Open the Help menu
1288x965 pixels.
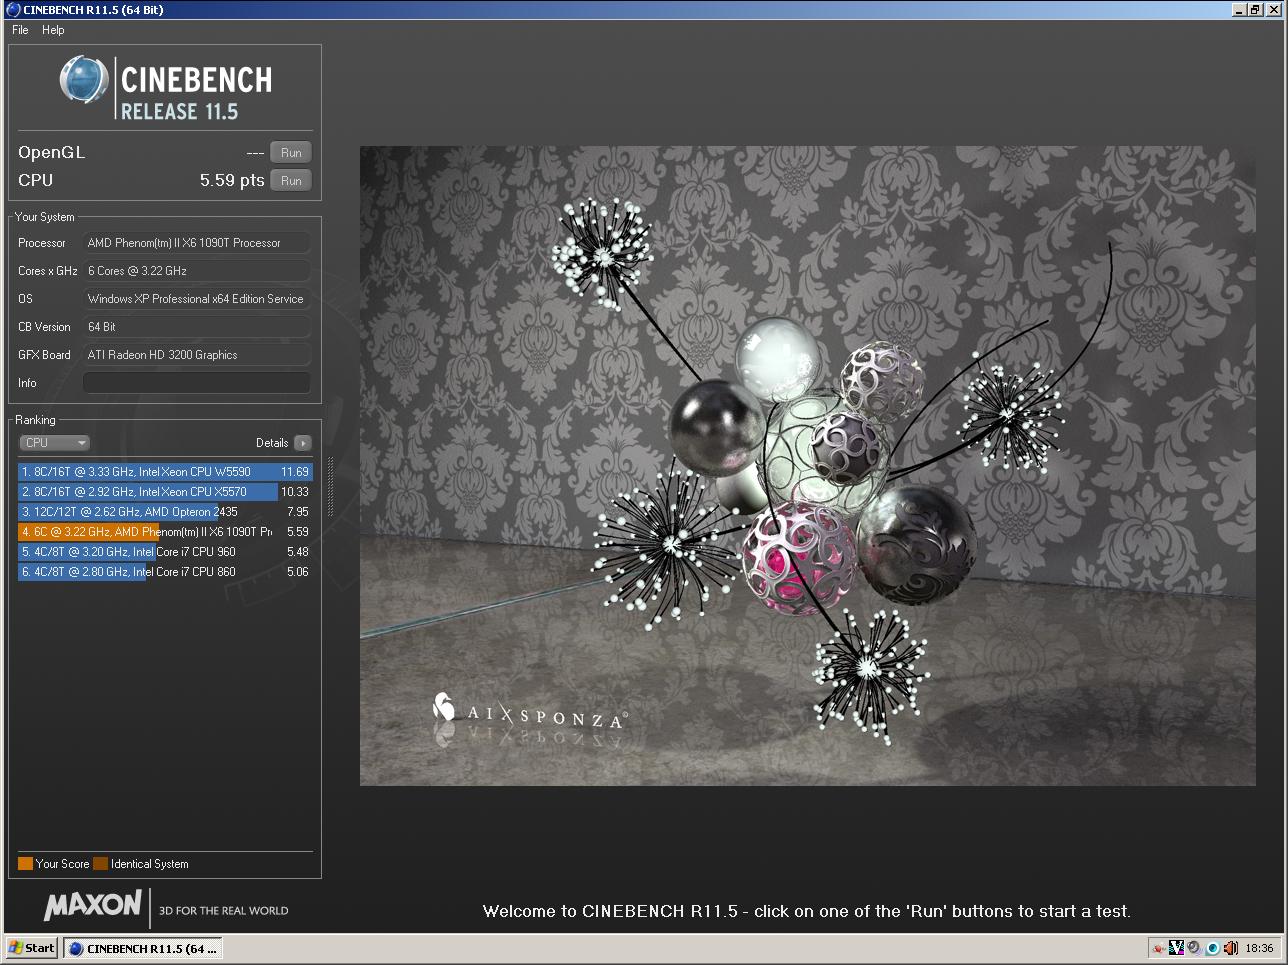(53, 30)
